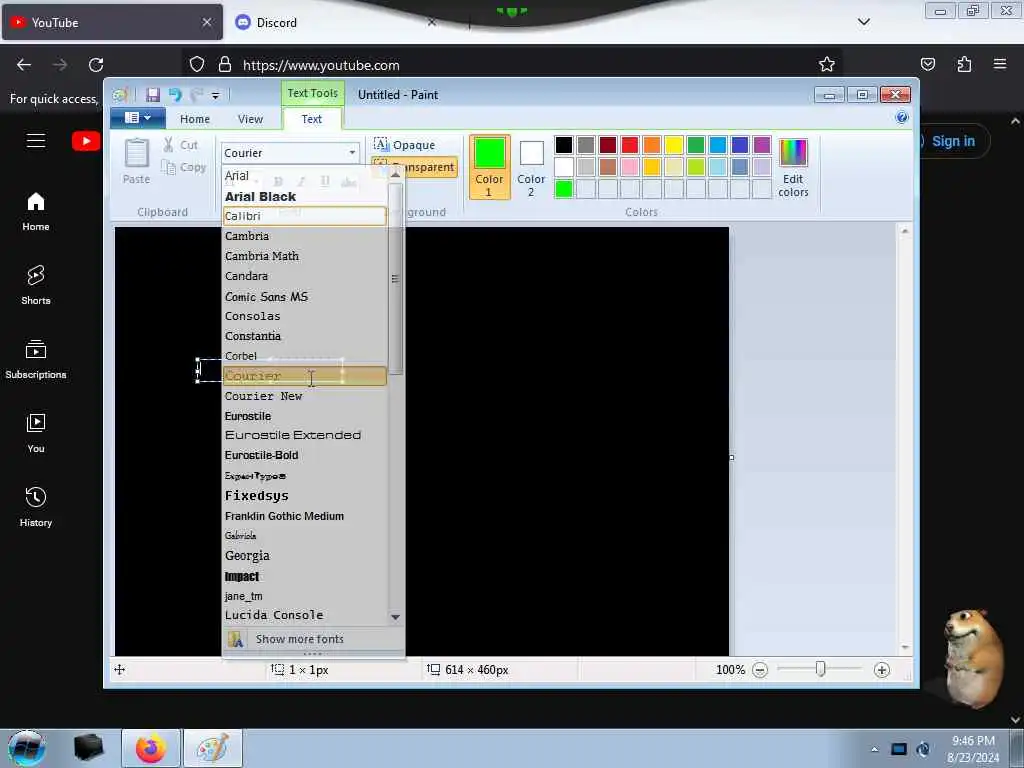Open YouTube Home in sidebar

pos(36,212)
